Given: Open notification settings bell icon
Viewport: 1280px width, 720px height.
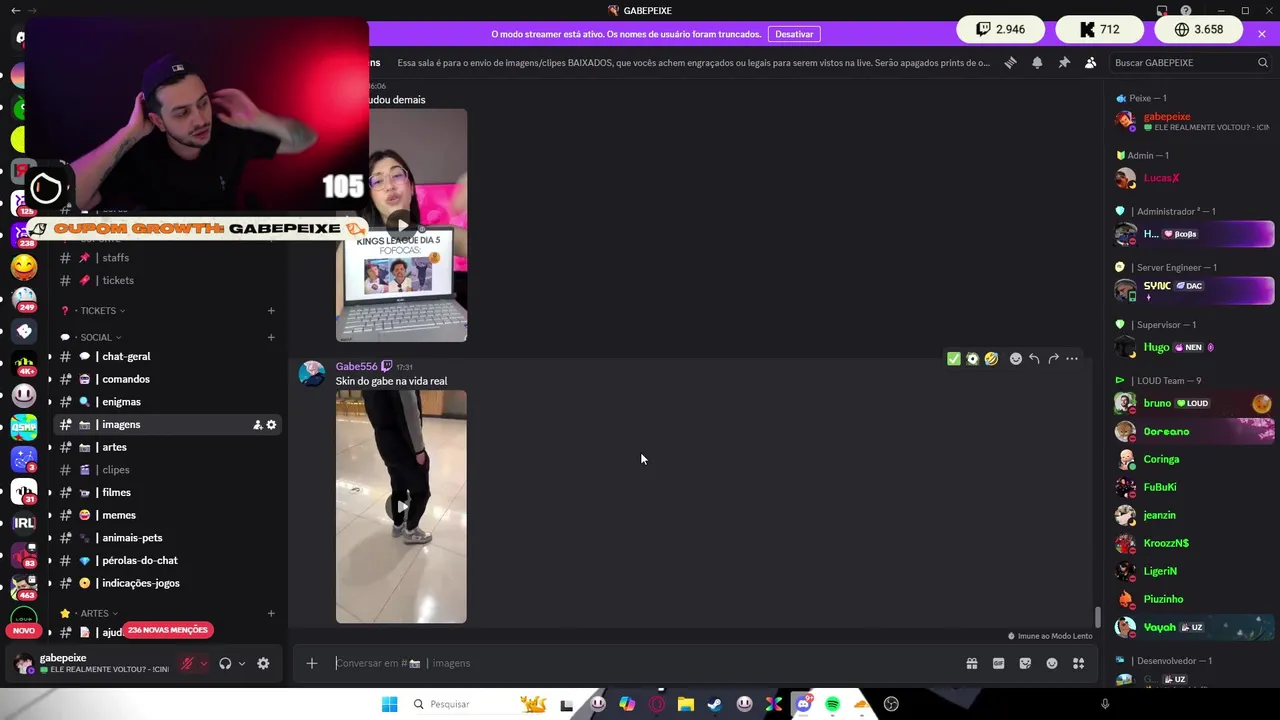Looking at the screenshot, I should (x=1037, y=62).
